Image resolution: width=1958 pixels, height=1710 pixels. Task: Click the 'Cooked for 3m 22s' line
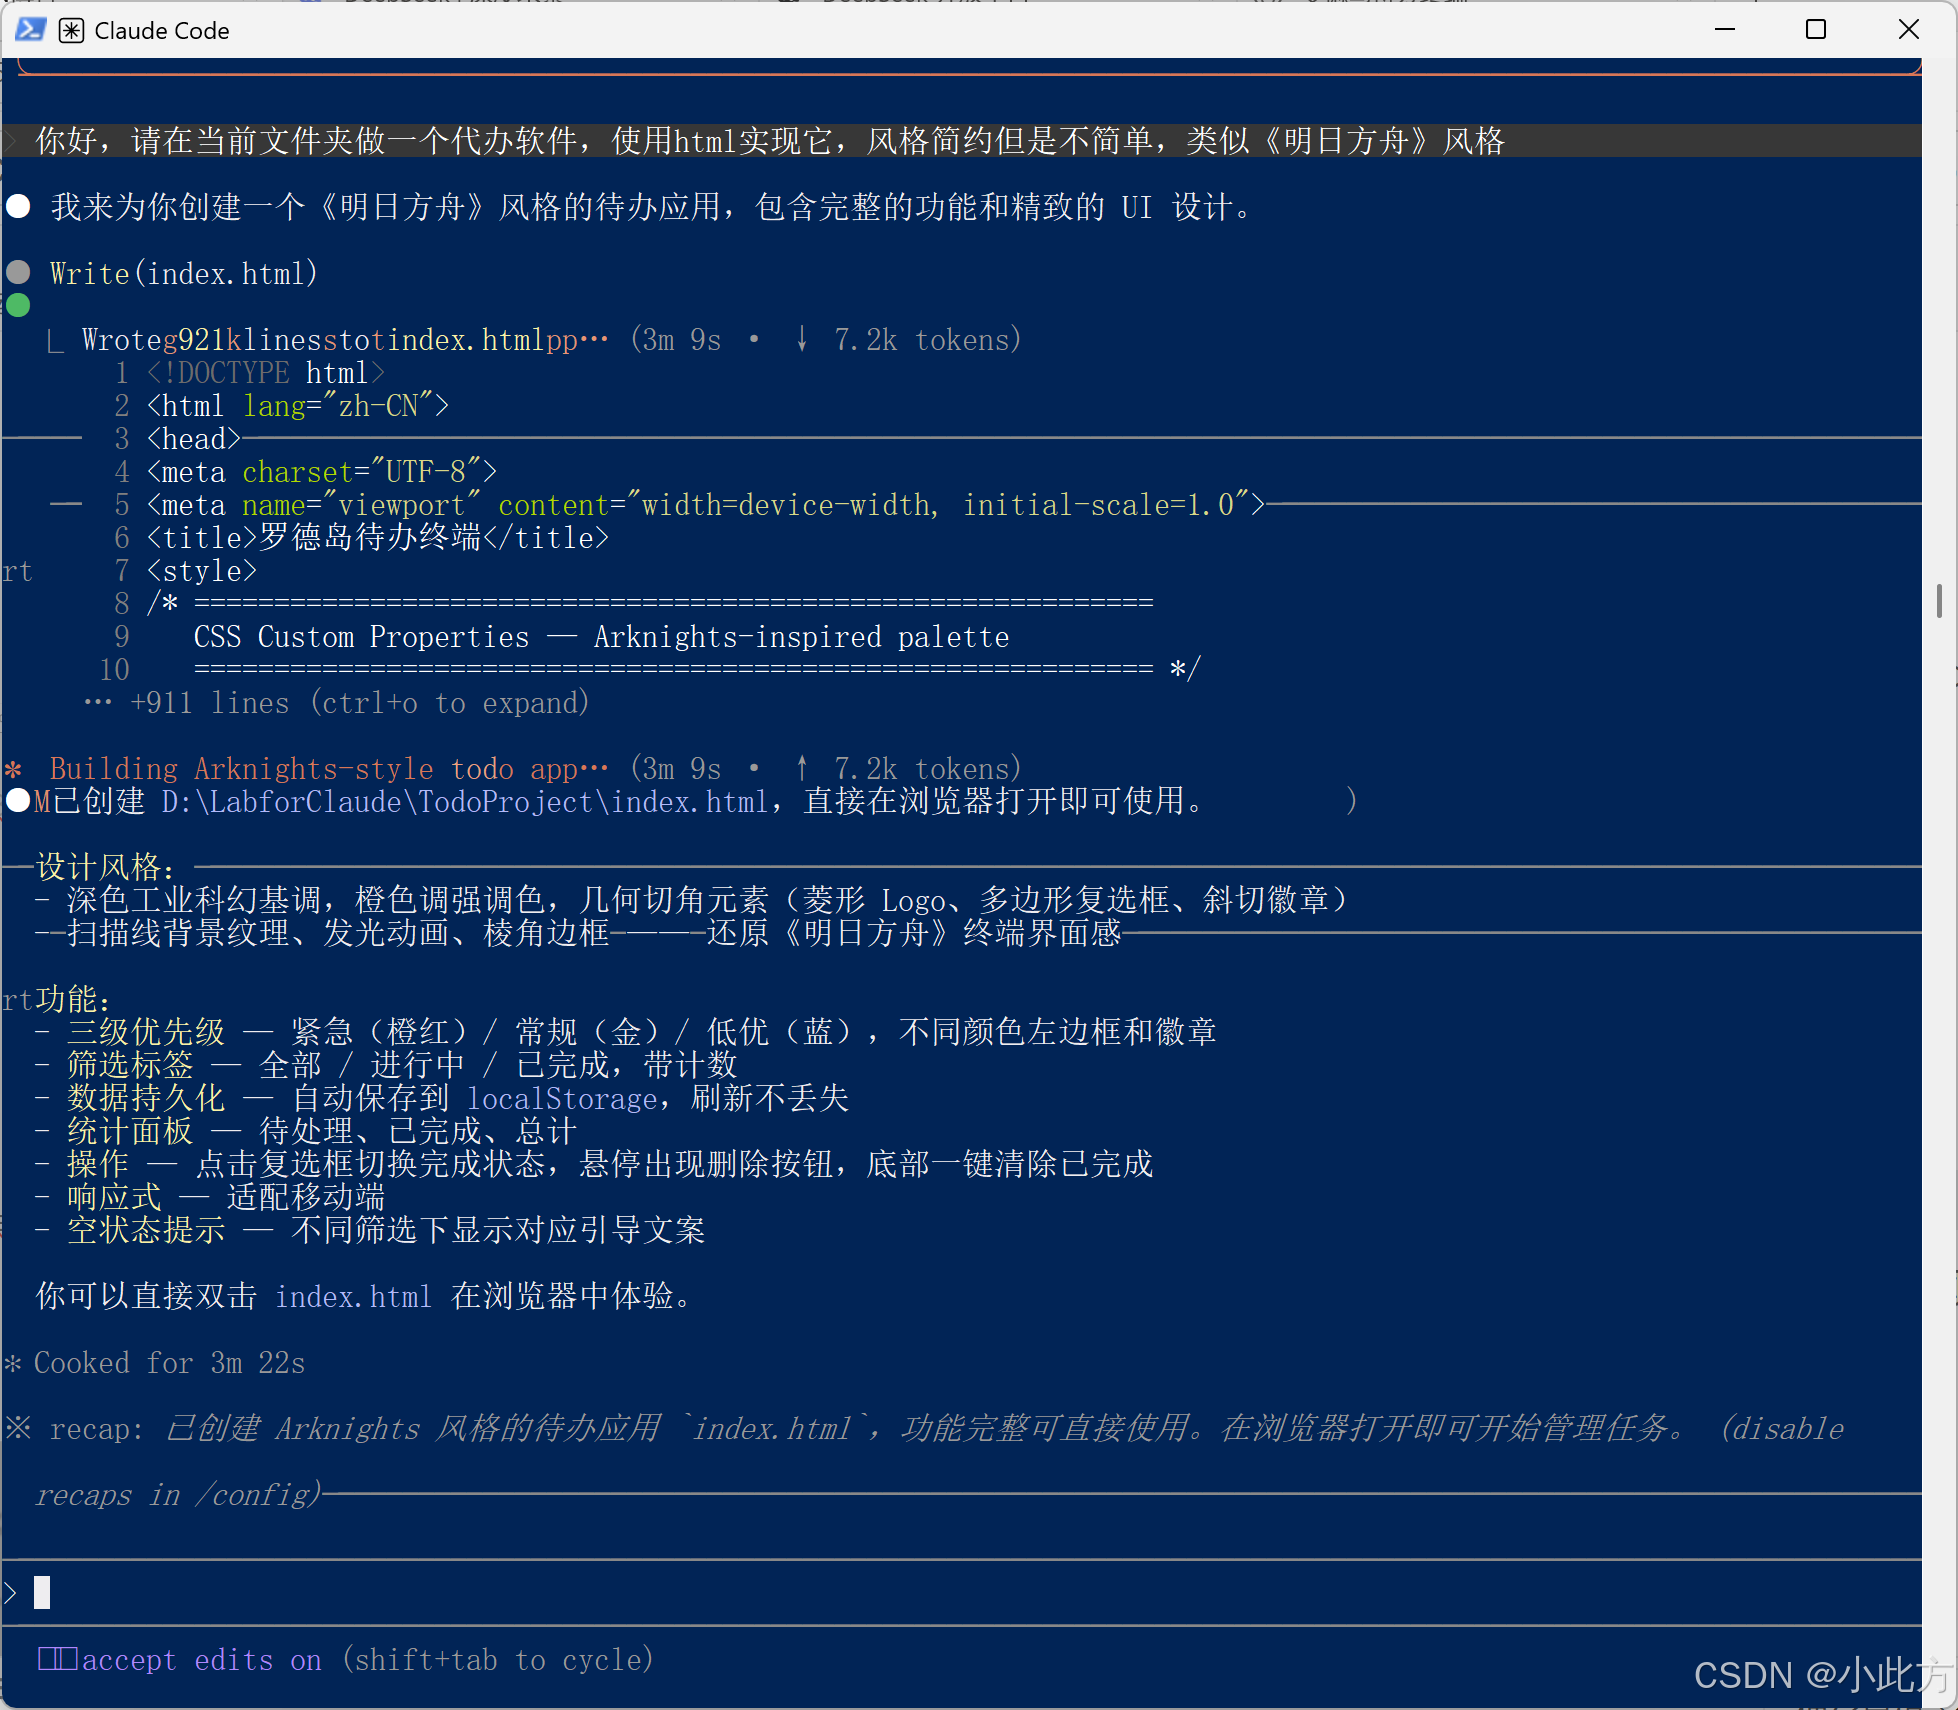coord(169,1363)
